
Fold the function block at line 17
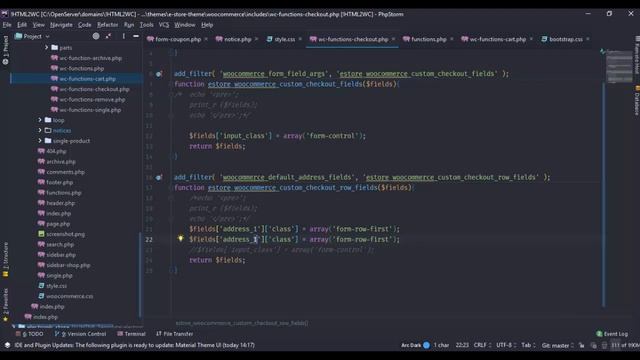[171, 188]
